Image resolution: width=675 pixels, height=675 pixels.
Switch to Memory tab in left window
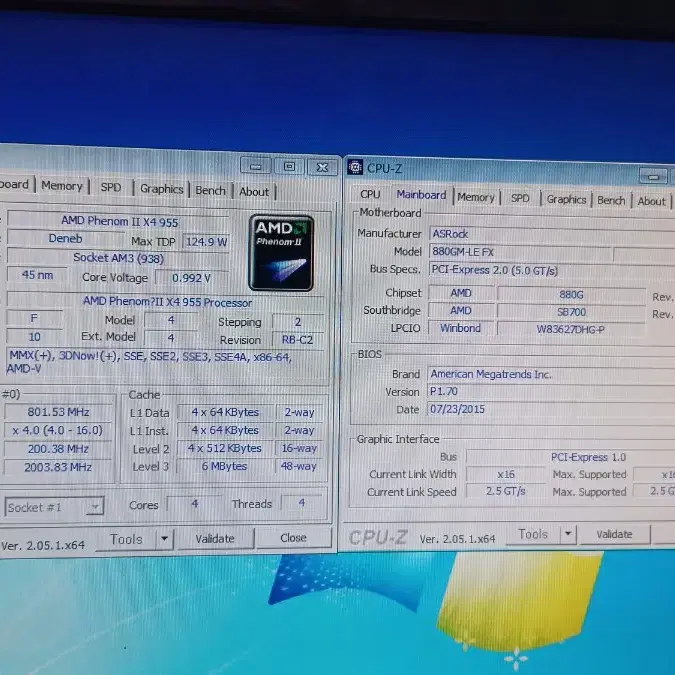(x=62, y=186)
